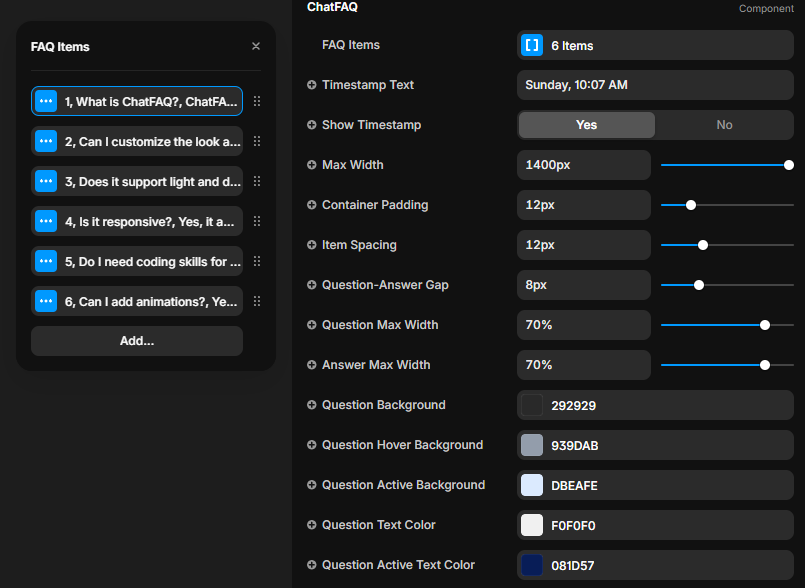This screenshot has width=805, height=588.
Task: Set Show Timestamp to Yes
Action: [x=586, y=125]
